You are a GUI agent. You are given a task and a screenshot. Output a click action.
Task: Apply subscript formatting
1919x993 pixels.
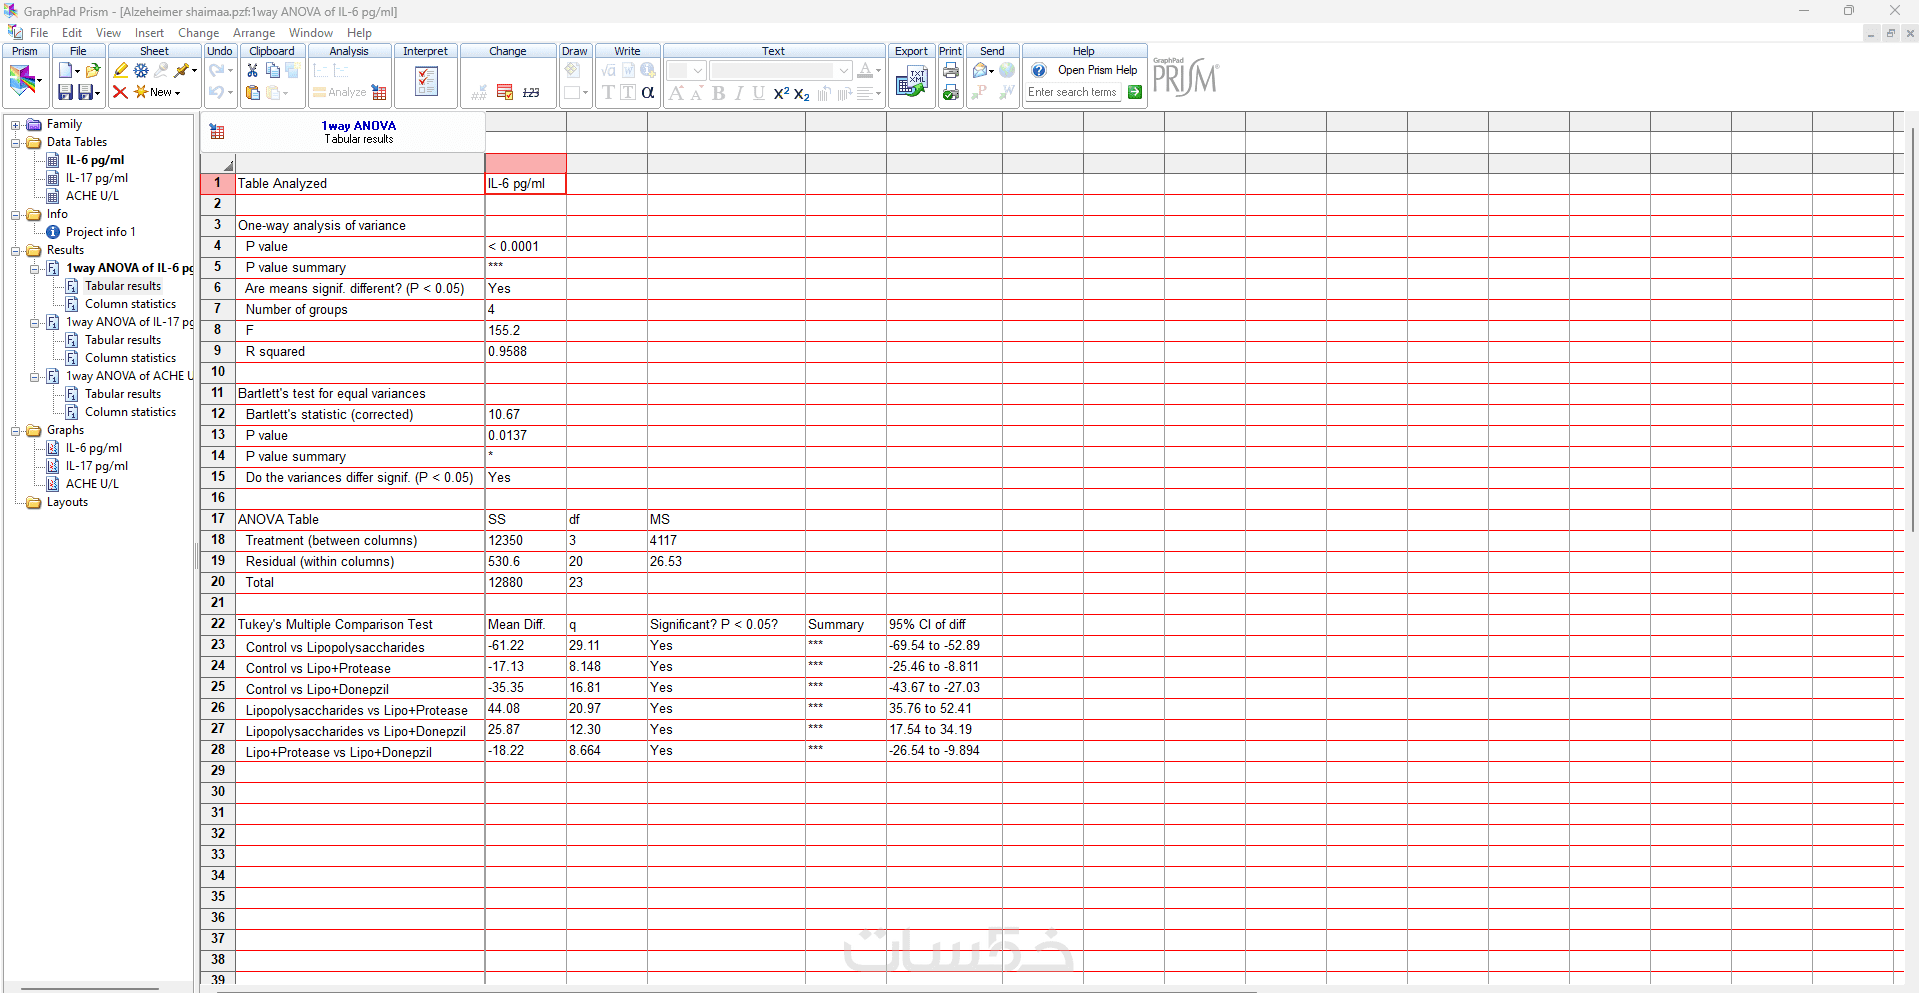[x=802, y=94]
